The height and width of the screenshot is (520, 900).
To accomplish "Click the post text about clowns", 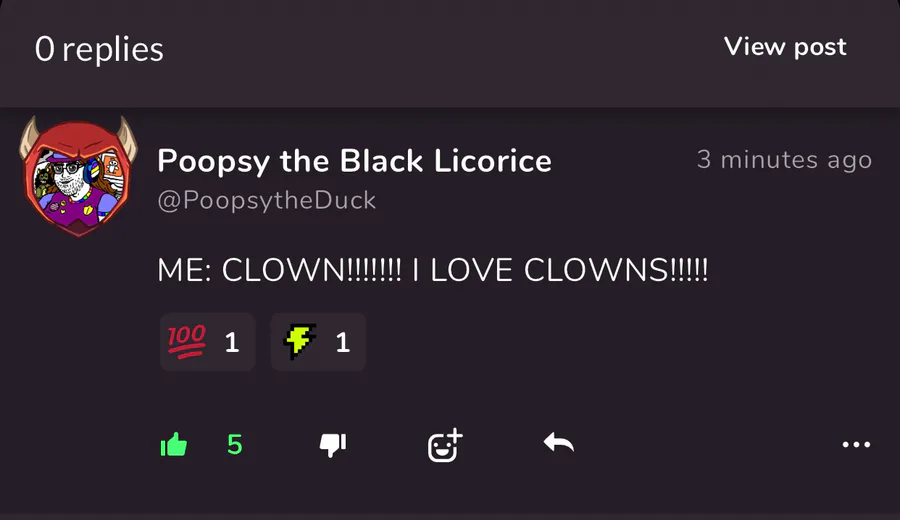I will [433, 270].
